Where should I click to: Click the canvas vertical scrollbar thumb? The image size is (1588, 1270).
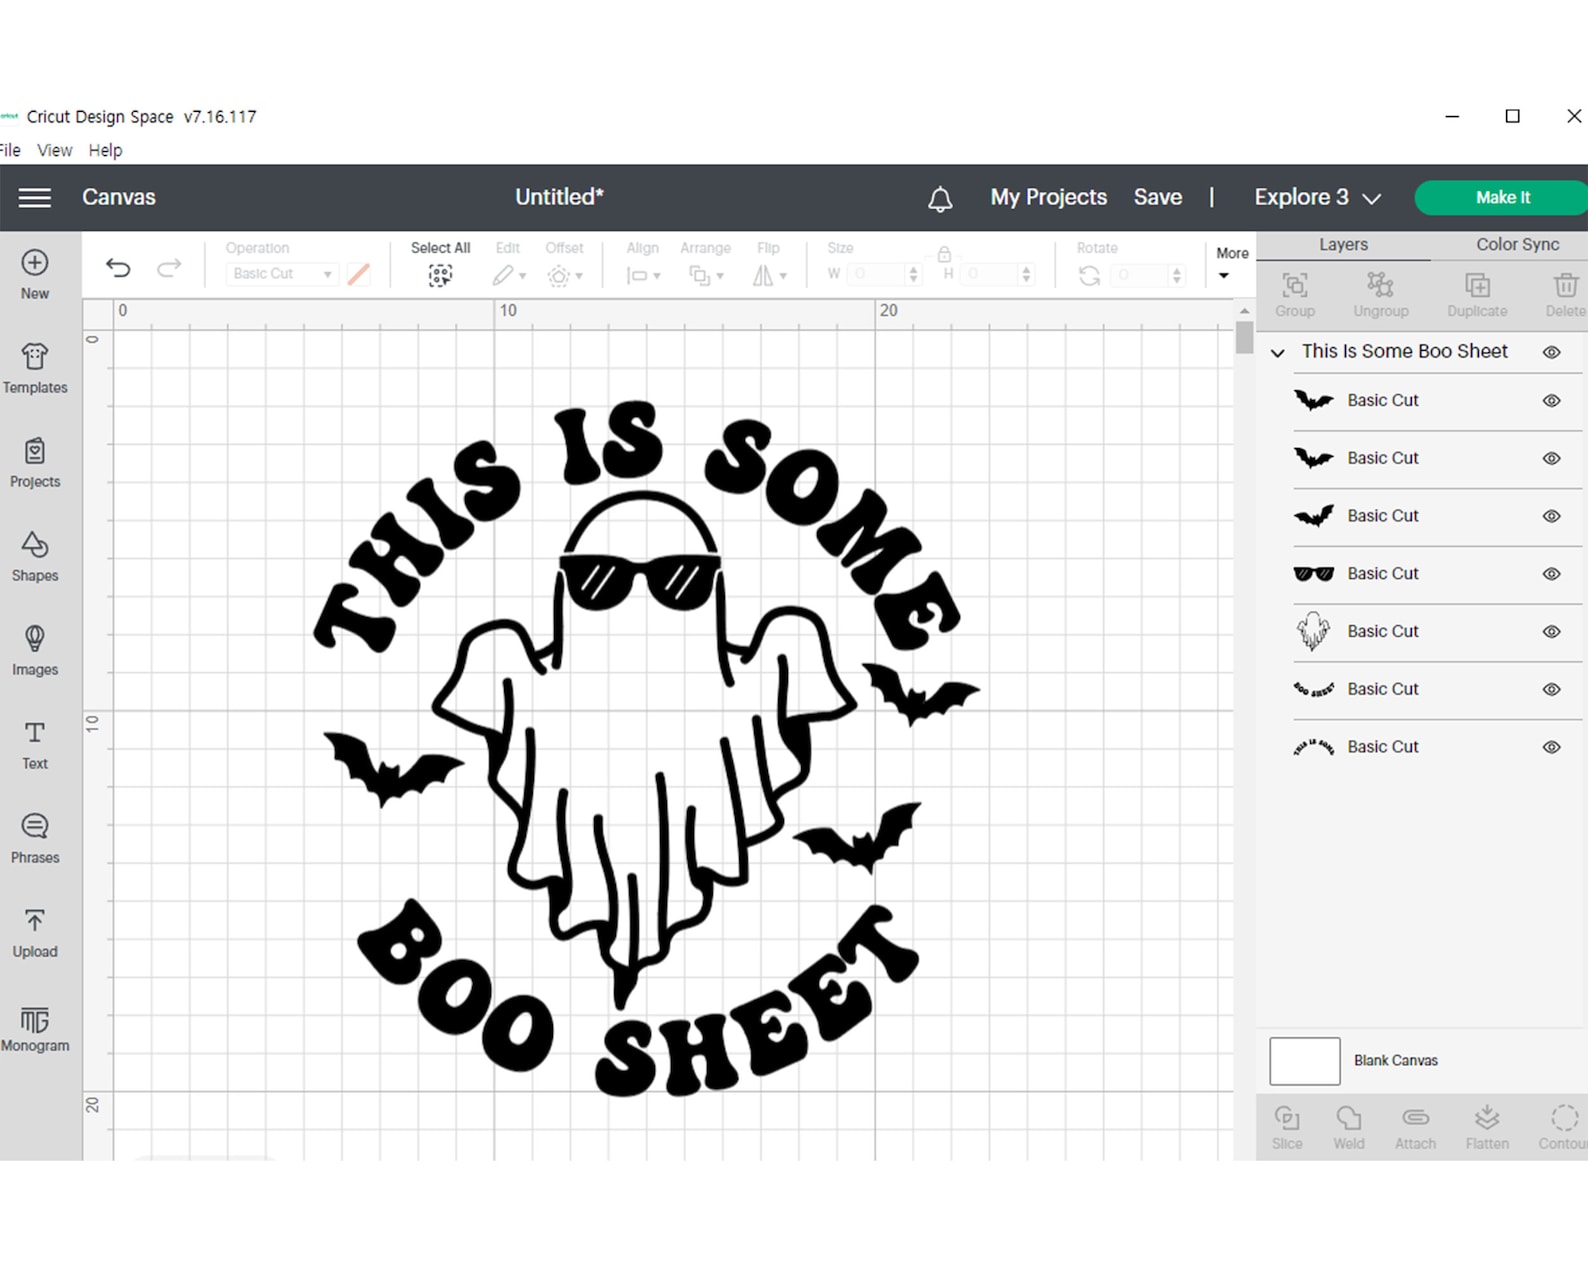(1244, 337)
